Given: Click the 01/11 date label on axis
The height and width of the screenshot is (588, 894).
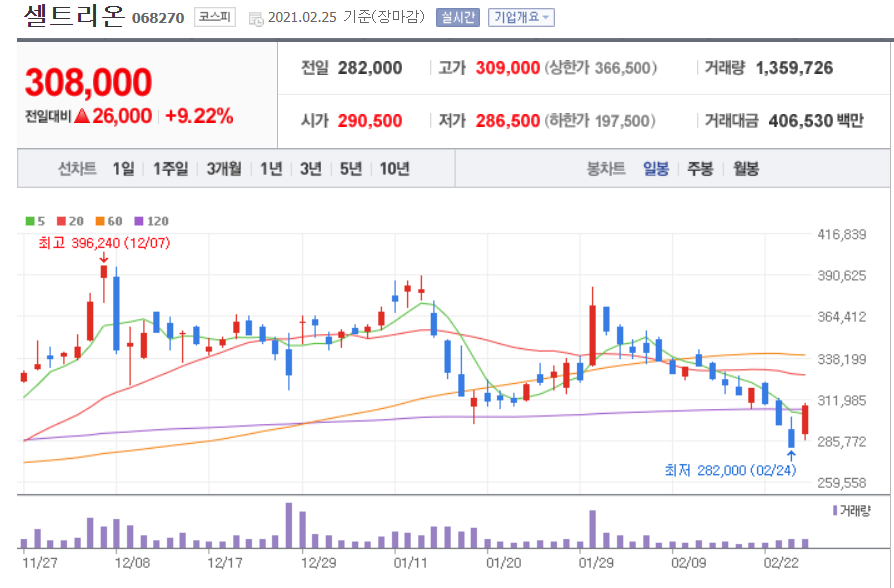Looking at the screenshot, I should [411, 563].
